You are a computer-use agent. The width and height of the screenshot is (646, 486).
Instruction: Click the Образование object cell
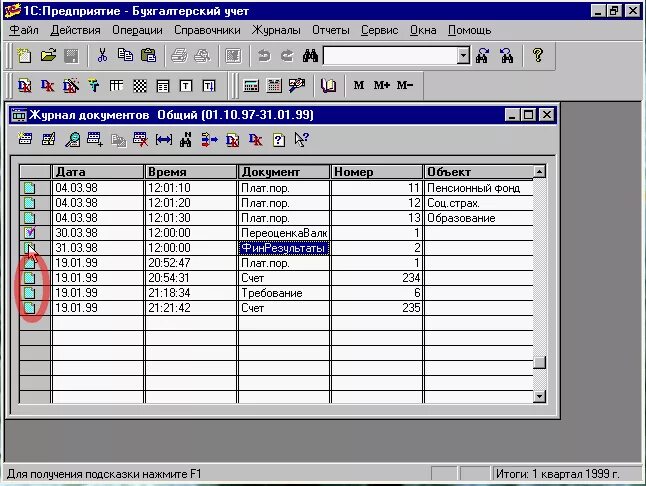(x=478, y=218)
